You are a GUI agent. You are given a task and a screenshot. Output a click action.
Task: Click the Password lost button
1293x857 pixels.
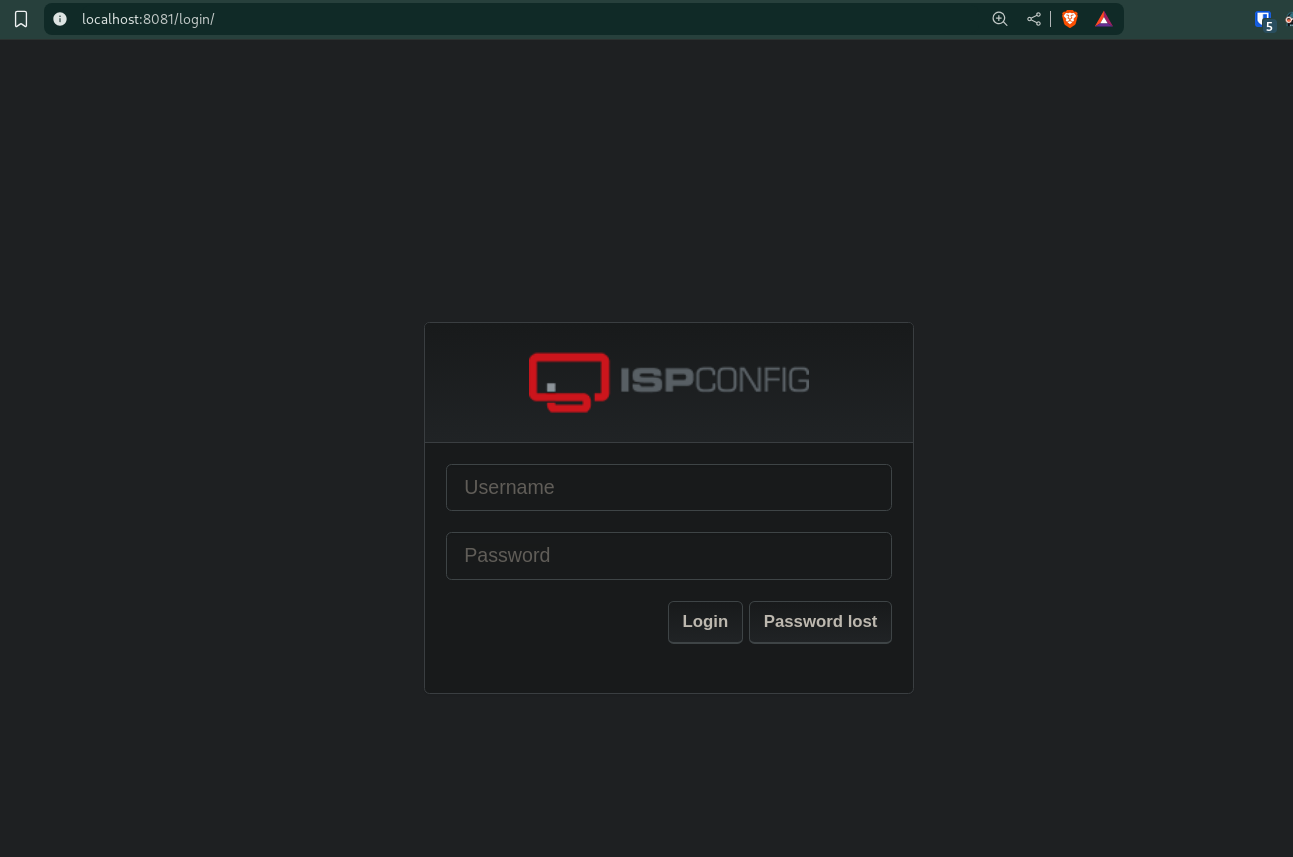click(x=820, y=622)
